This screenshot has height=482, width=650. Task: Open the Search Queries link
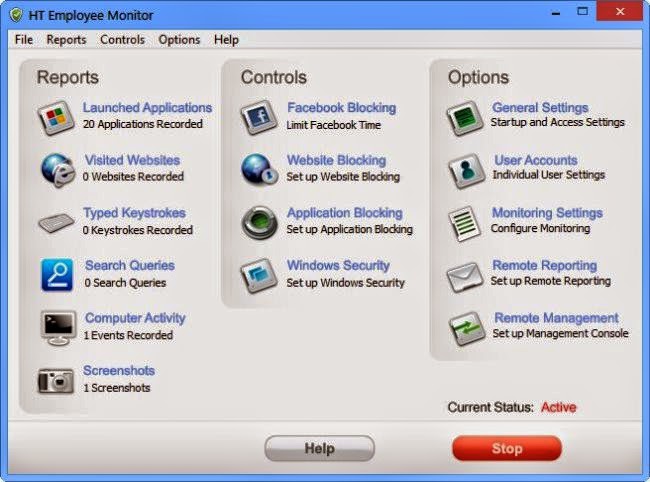coord(130,265)
